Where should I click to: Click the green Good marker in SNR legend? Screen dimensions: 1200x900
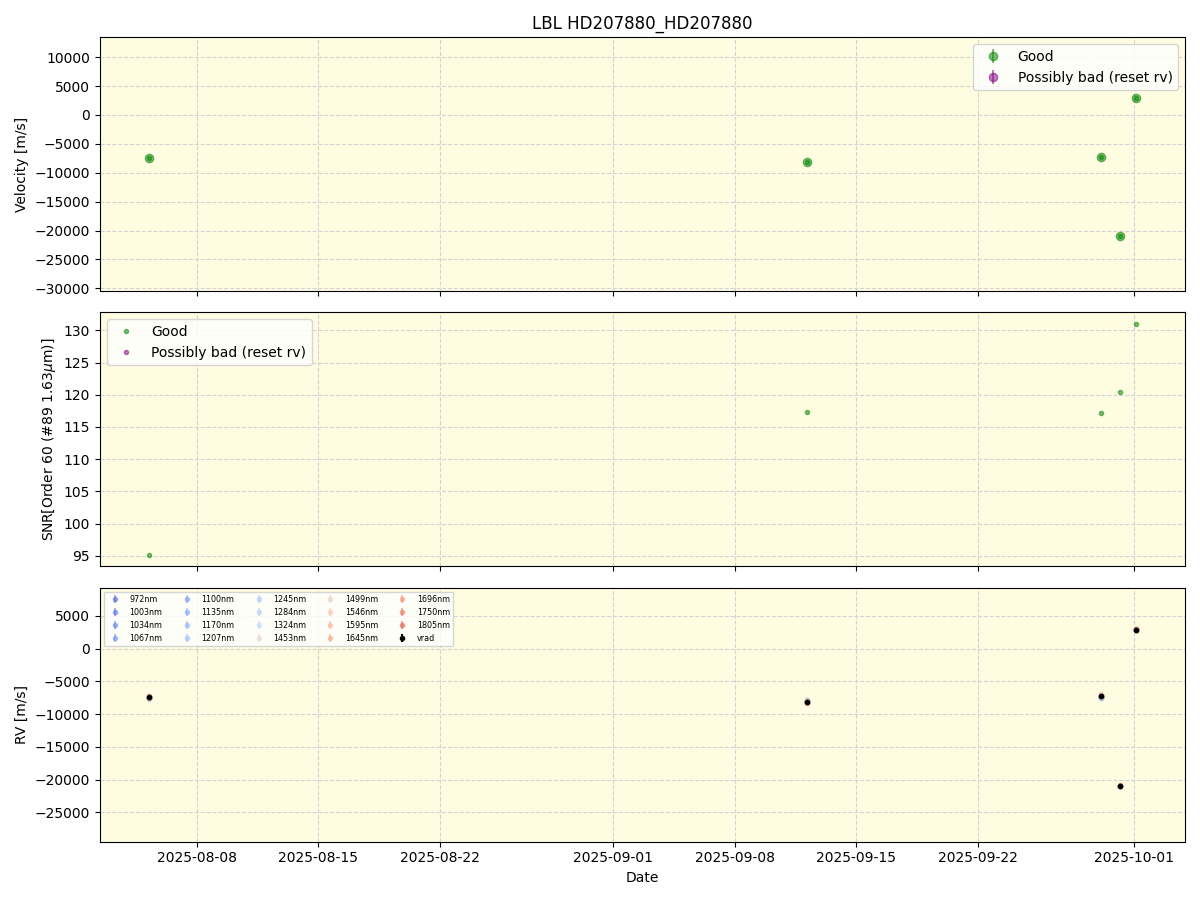coord(126,332)
